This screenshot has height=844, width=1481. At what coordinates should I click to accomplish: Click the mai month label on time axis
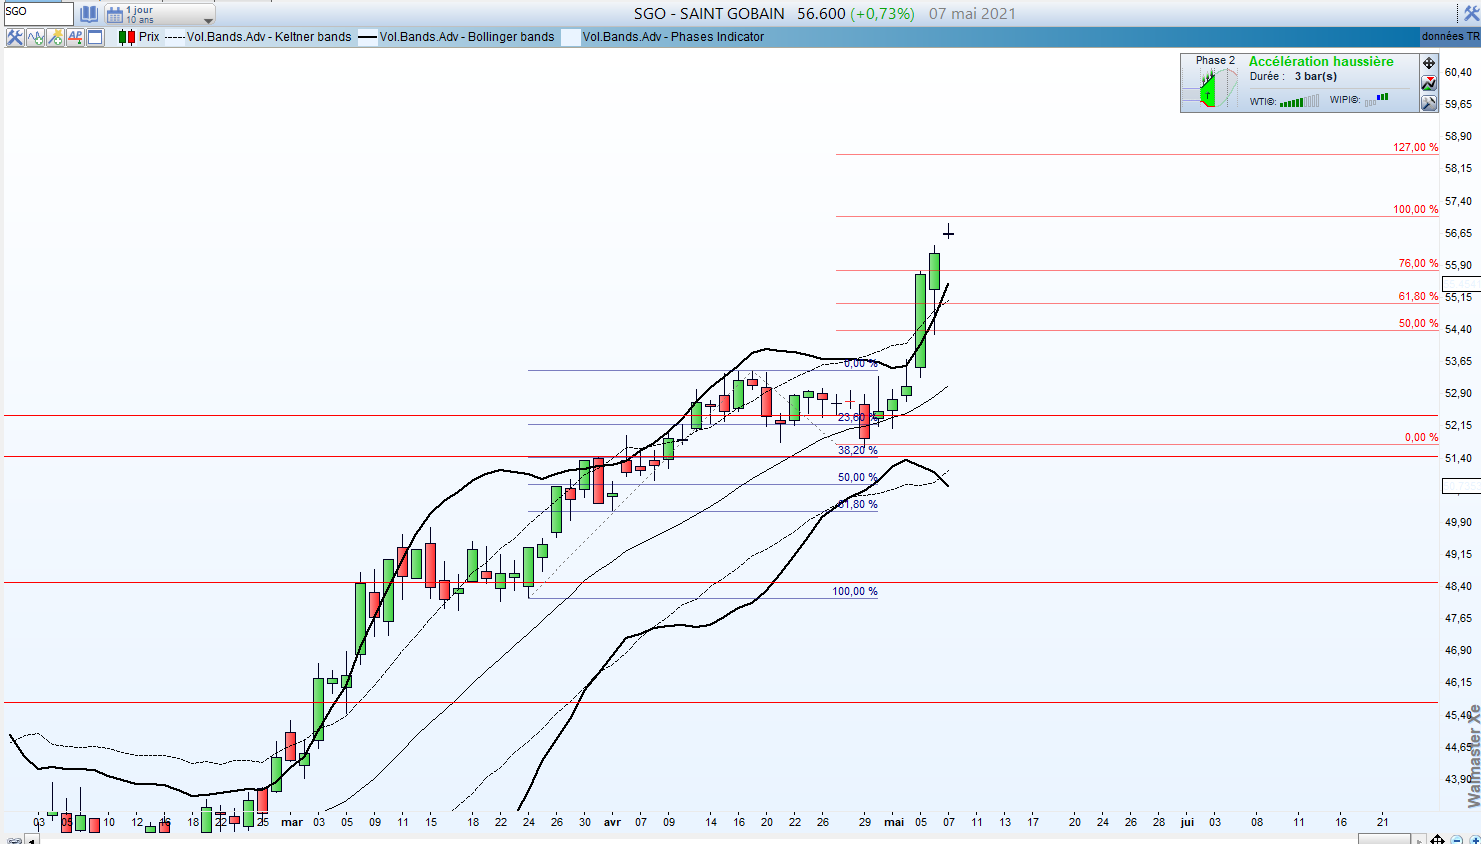(x=894, y=822)
